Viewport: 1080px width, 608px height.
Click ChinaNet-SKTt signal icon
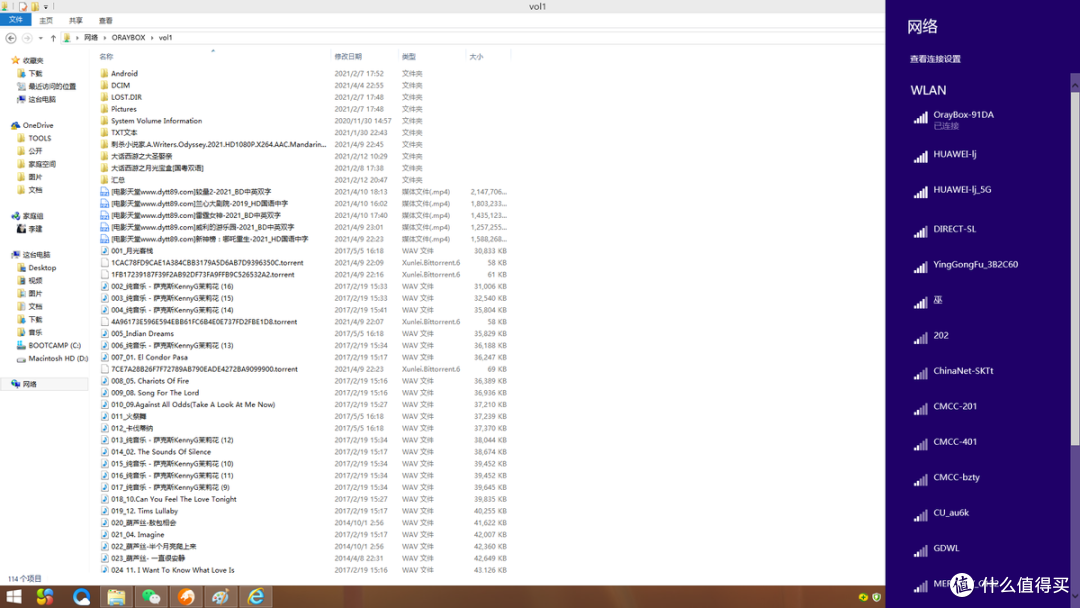921,374
